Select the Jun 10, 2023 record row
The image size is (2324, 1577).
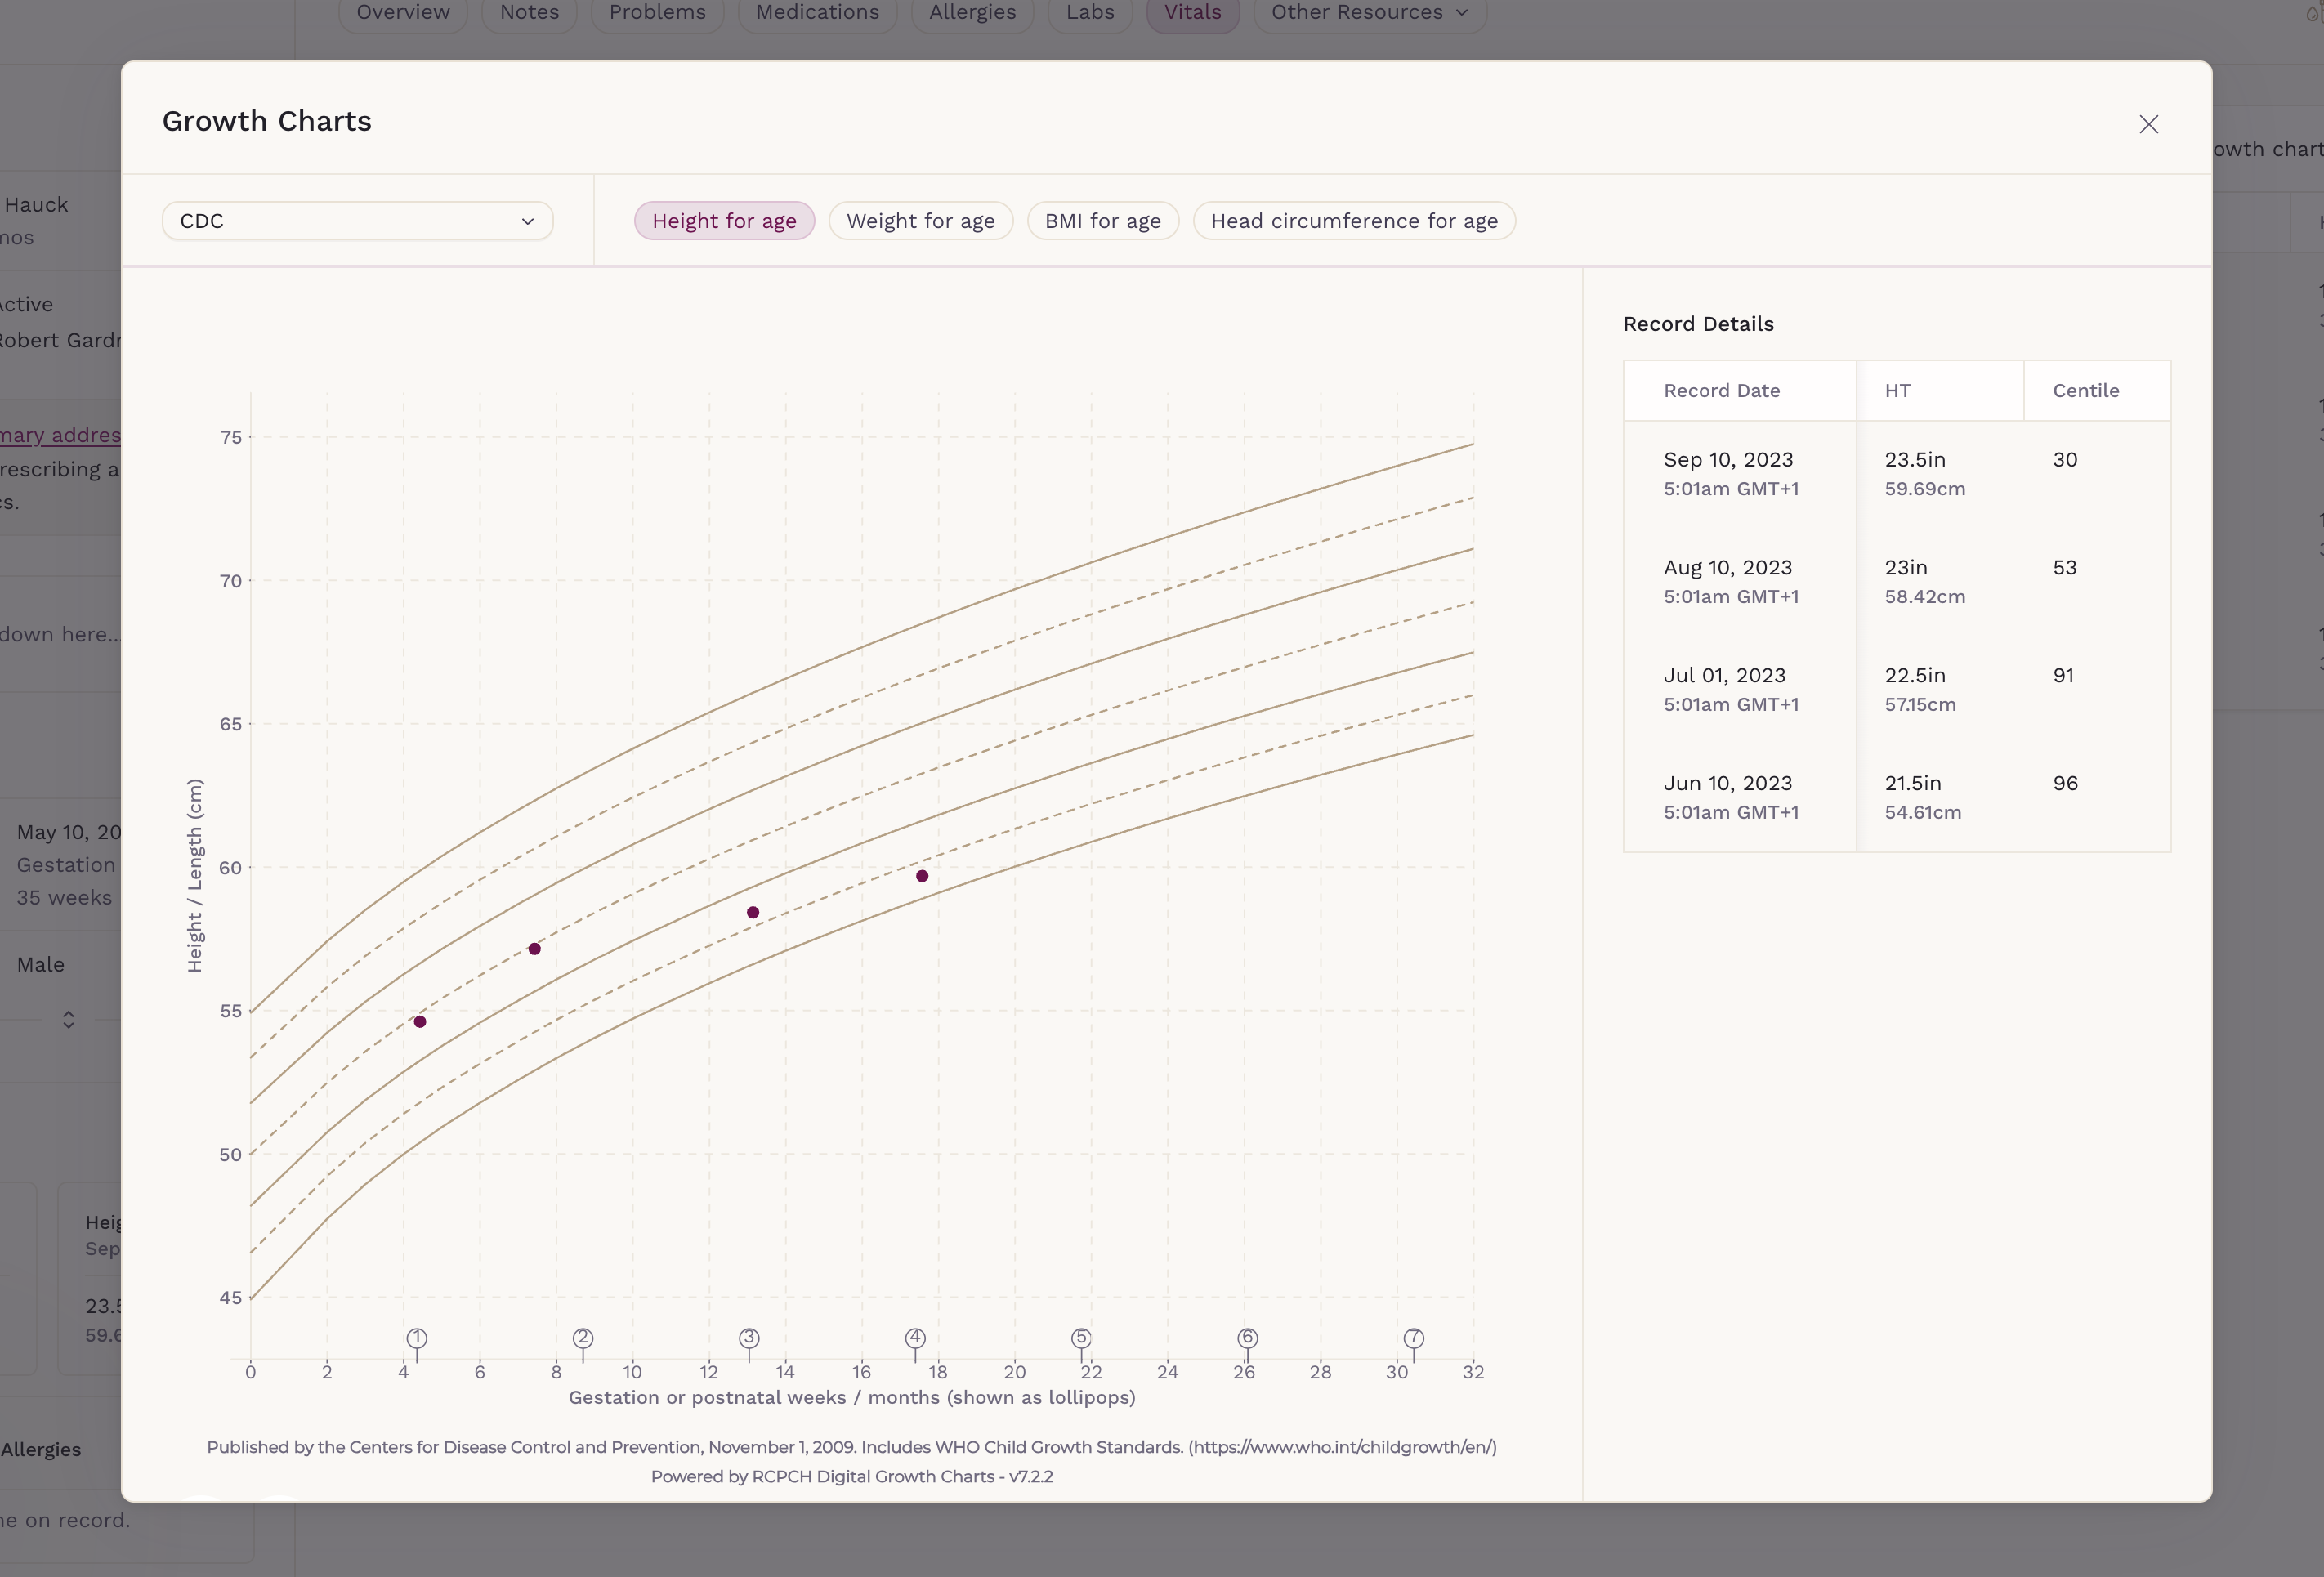tap(1896, 798)
